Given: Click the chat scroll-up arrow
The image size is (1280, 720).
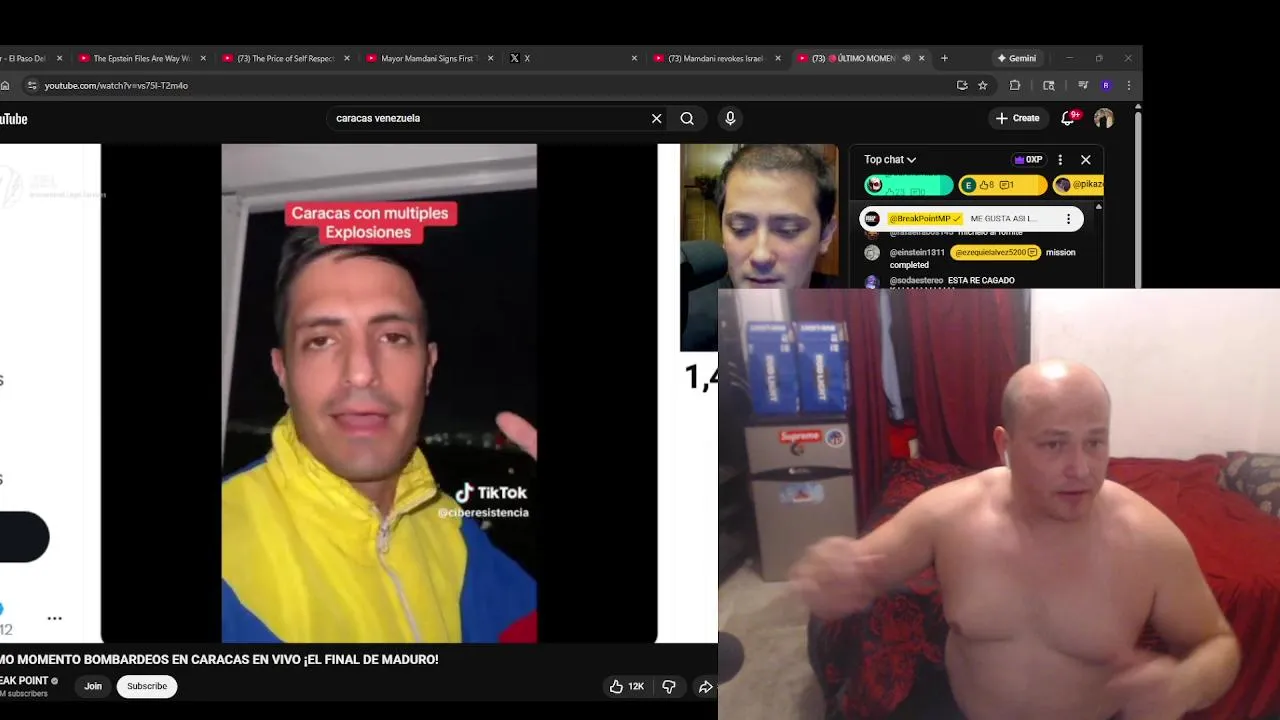Looking at the screenshot, I should tap(1098, 207).
